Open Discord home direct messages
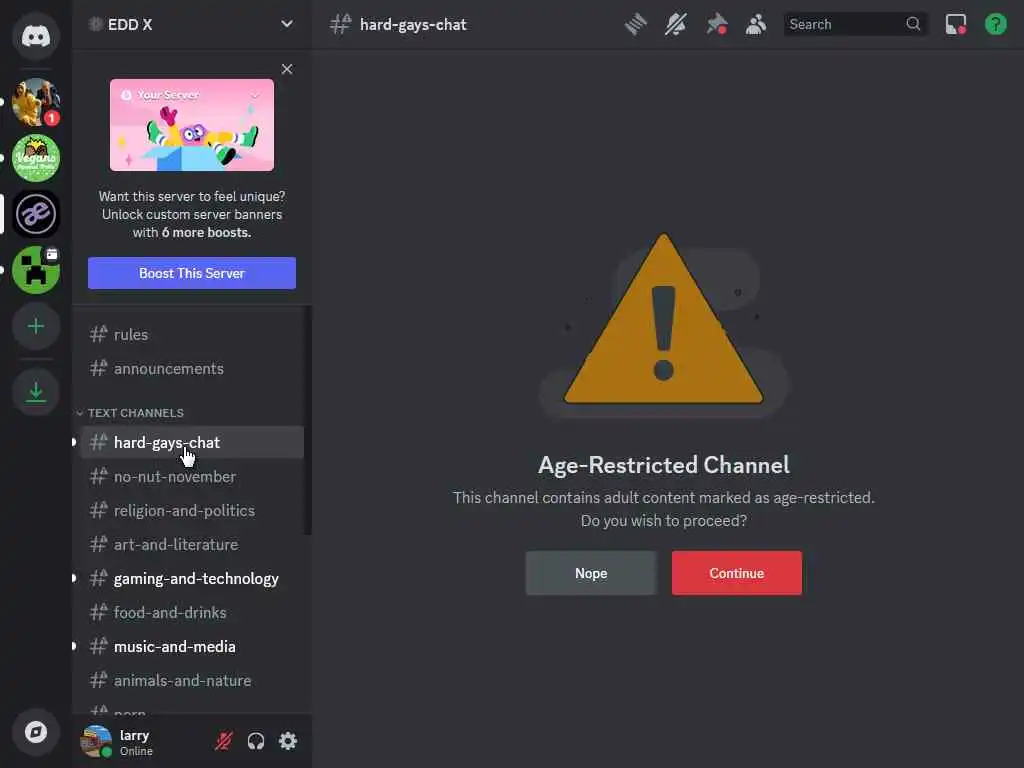The width and height of the screenshot is (1024, 768). pyautogui.click(x=36, y=36)
